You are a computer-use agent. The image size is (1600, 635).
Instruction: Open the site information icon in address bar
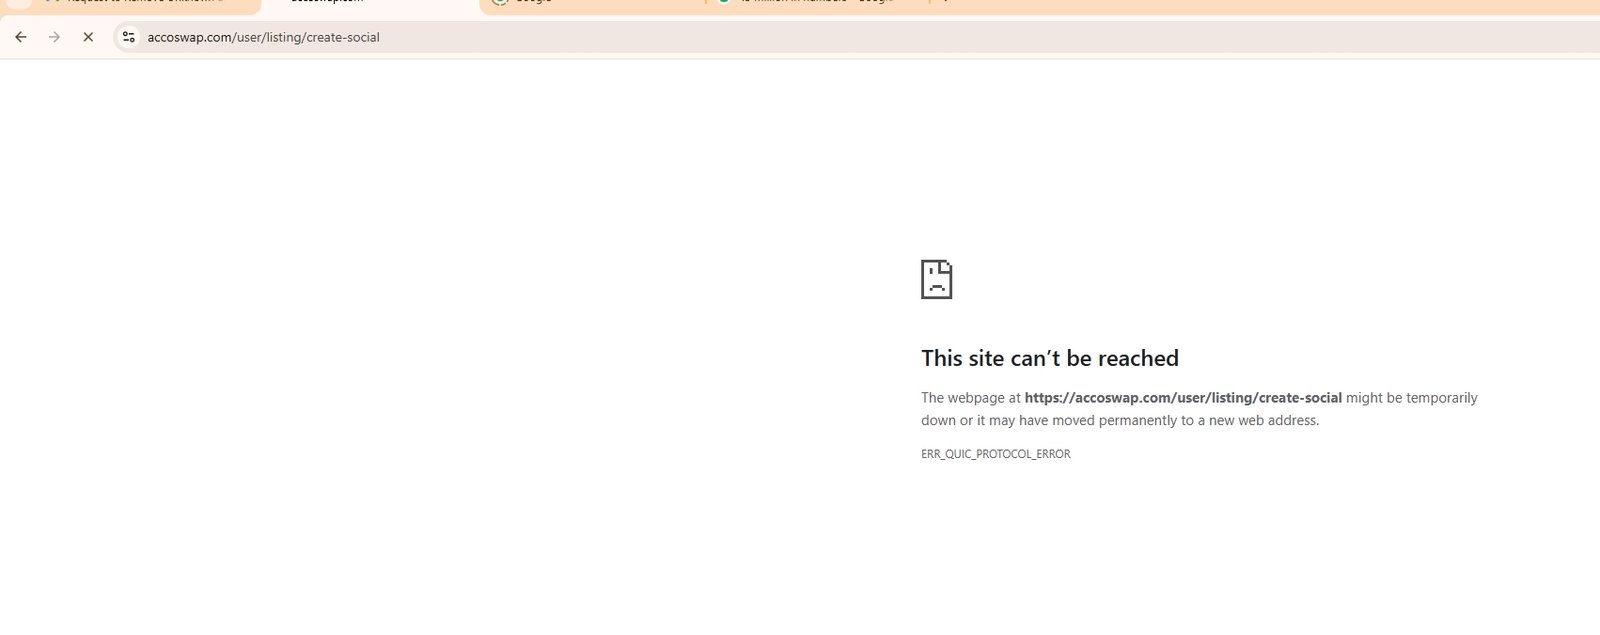tap(129, 37)
